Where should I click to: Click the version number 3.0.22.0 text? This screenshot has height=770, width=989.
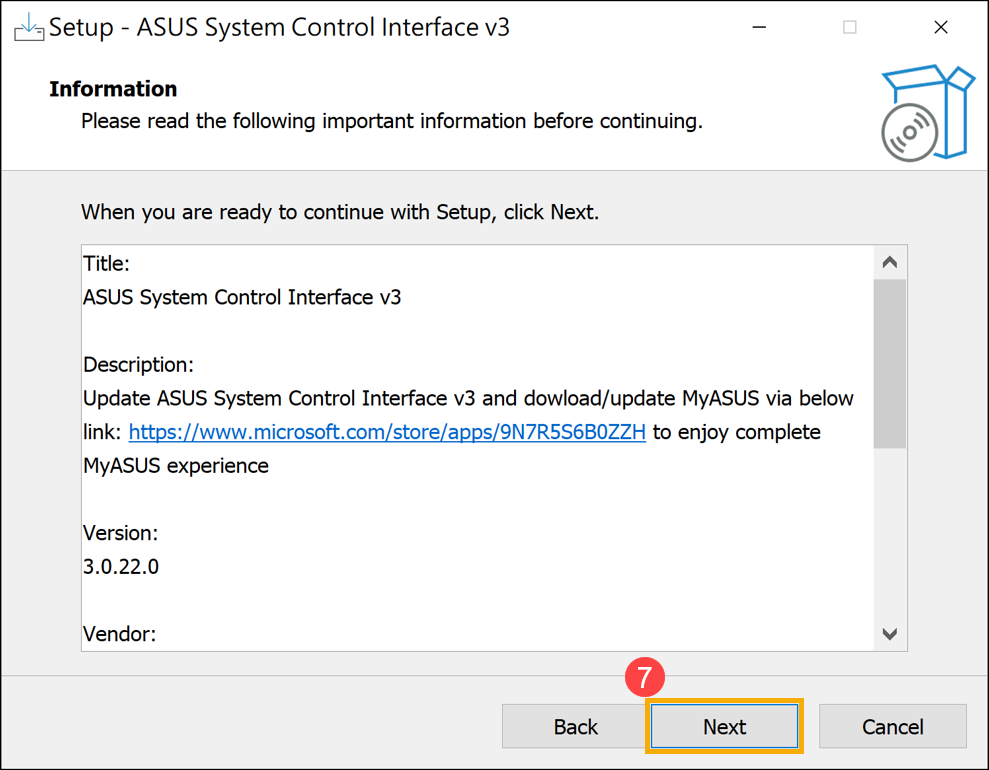(x=121, y=566)
